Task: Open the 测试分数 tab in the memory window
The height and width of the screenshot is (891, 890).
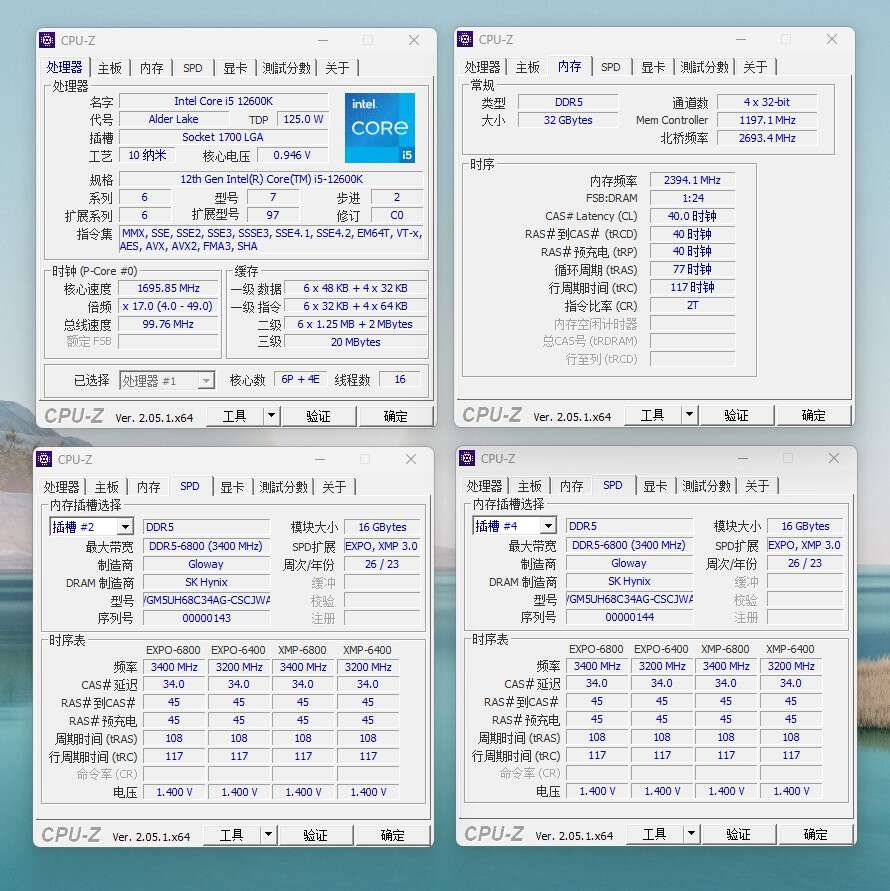Action: point(707,67)
